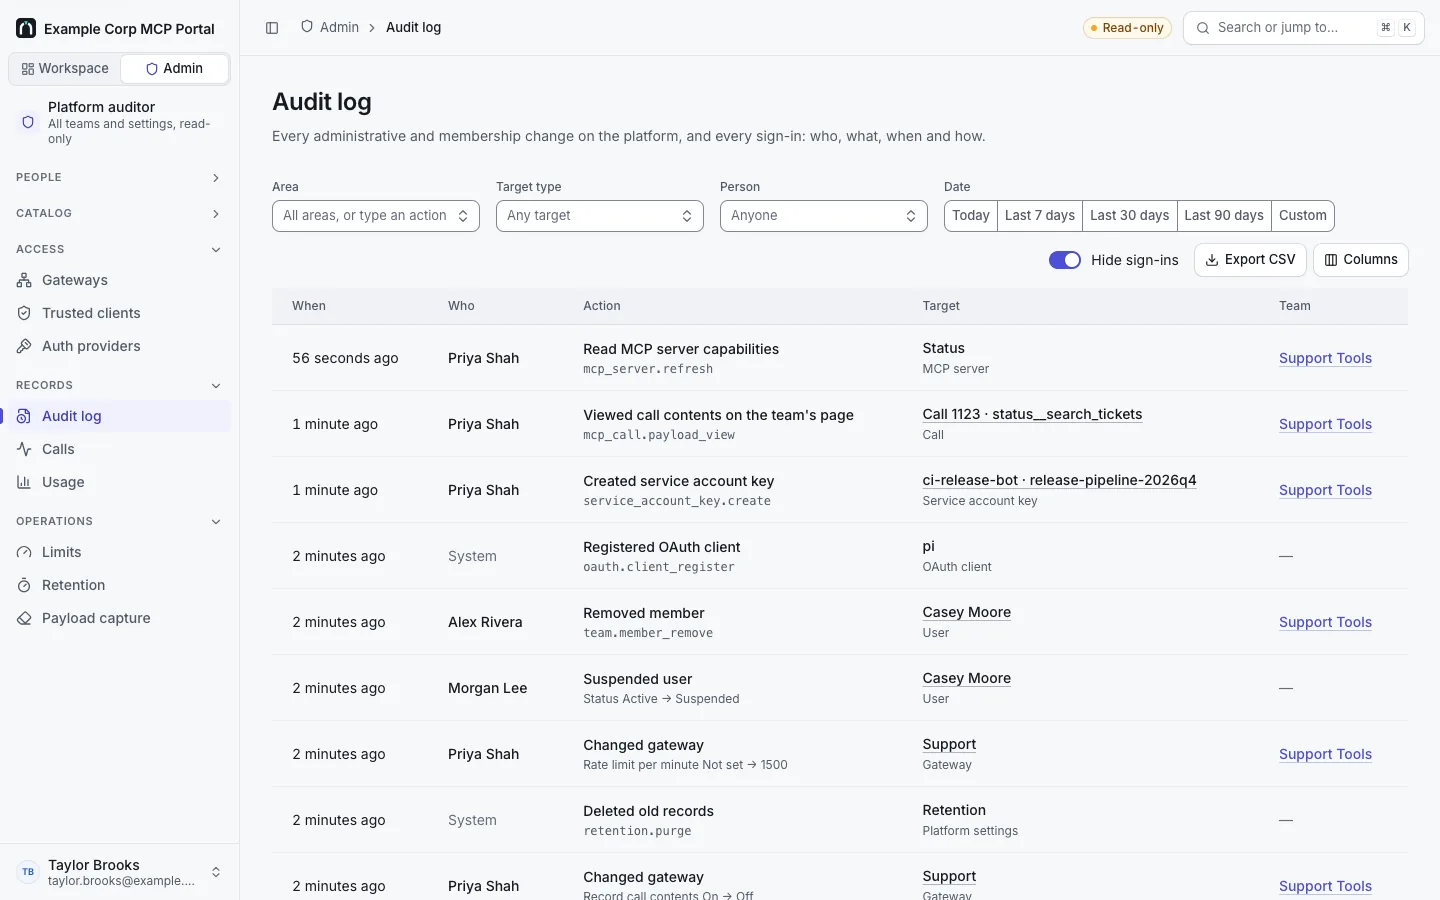Collapse the Access sidebar section
This screenshot has height=900, width=1440.
119,250
